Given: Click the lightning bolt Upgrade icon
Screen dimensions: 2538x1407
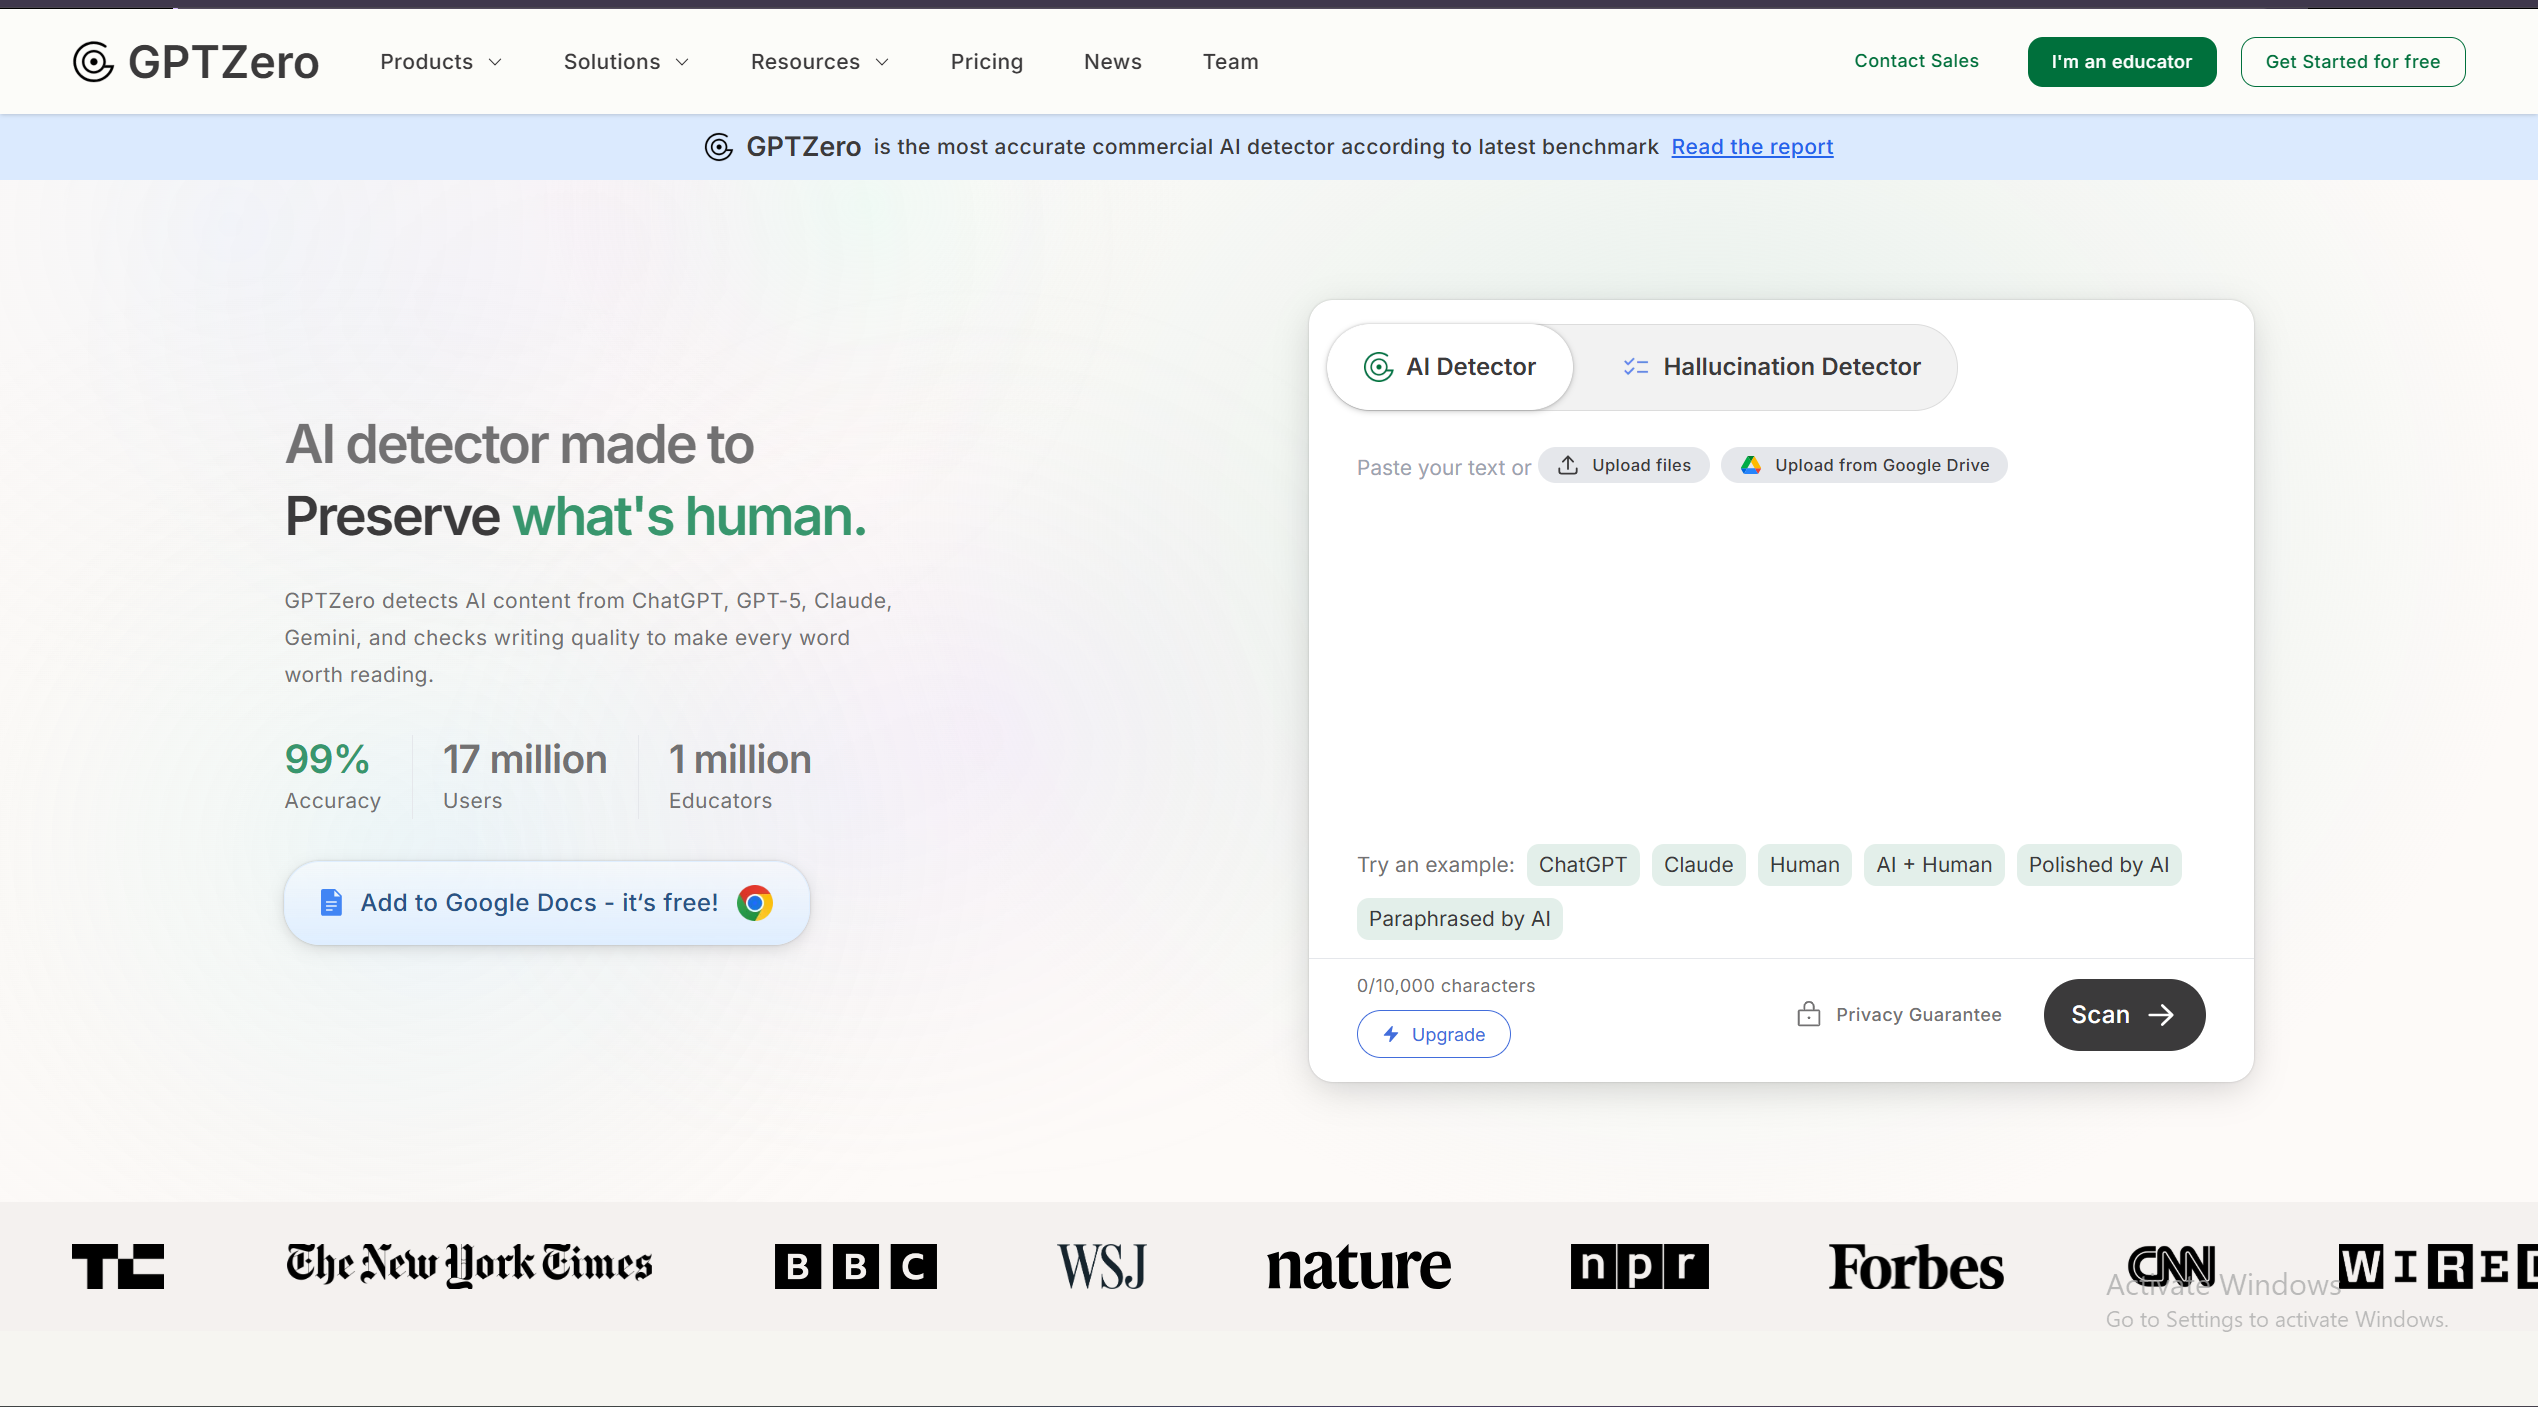Looking at the screenshot, I should pyautogui.click(x=1391, y=1034).
